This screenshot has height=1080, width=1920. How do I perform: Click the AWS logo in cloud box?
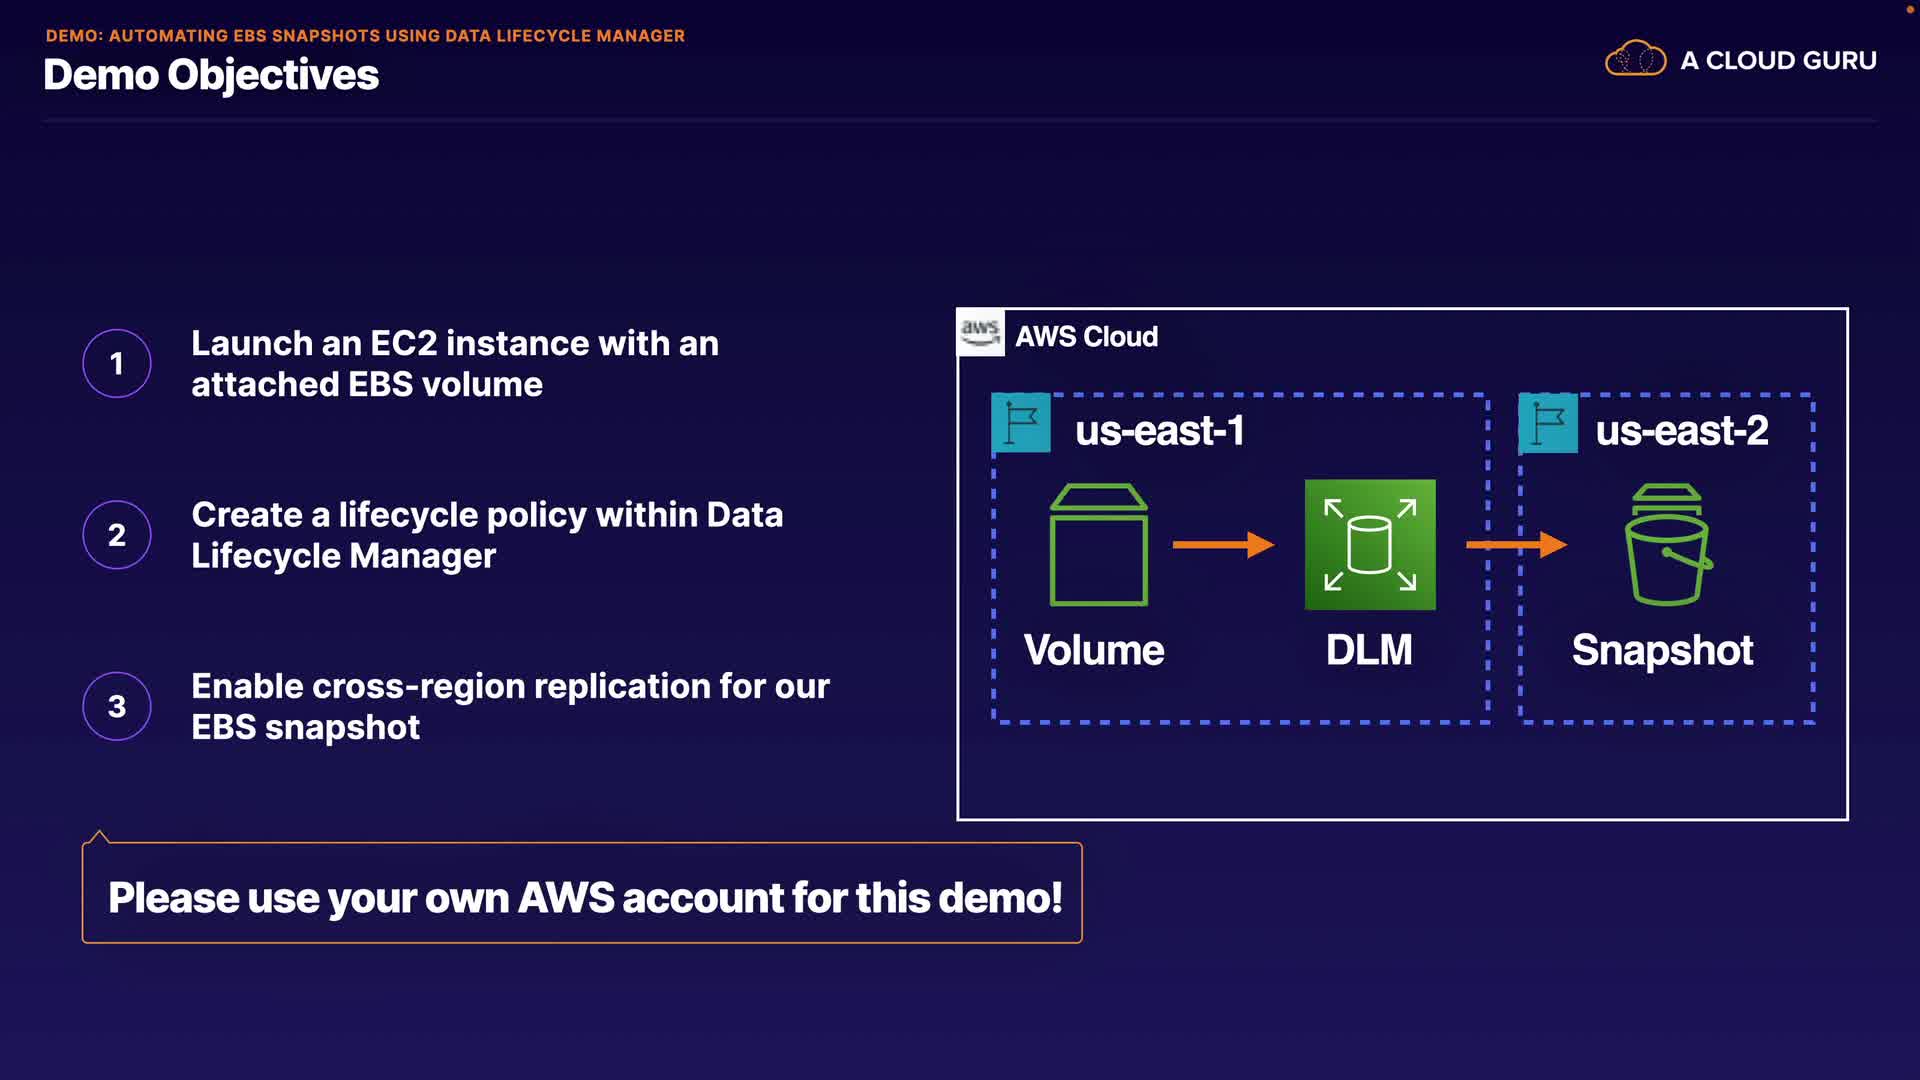[x=980, y=332]
